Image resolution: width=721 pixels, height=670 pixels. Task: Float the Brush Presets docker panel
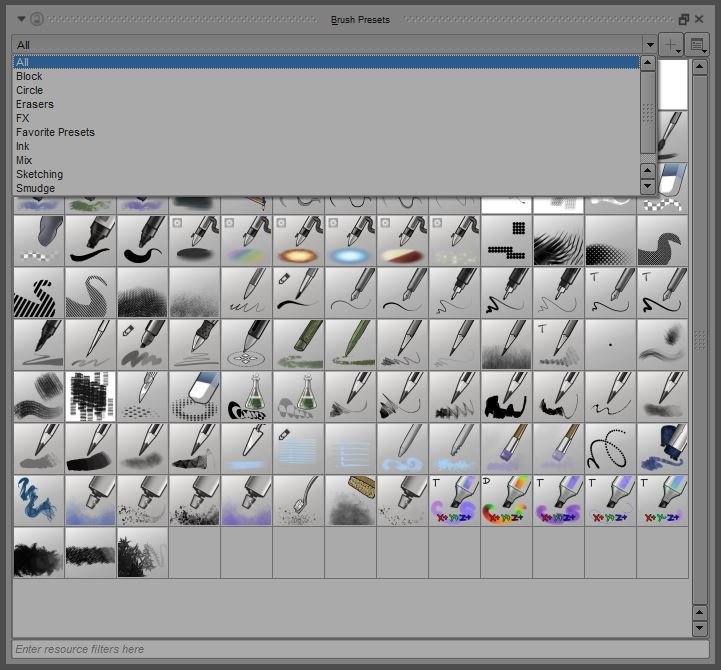point(684,19)
